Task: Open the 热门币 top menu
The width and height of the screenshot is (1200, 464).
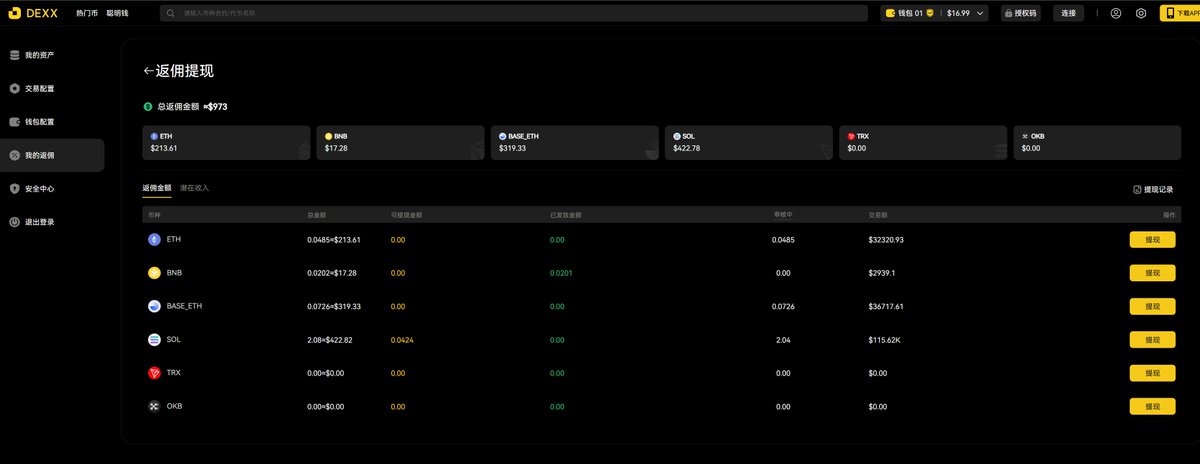Action: pos(87,13)
